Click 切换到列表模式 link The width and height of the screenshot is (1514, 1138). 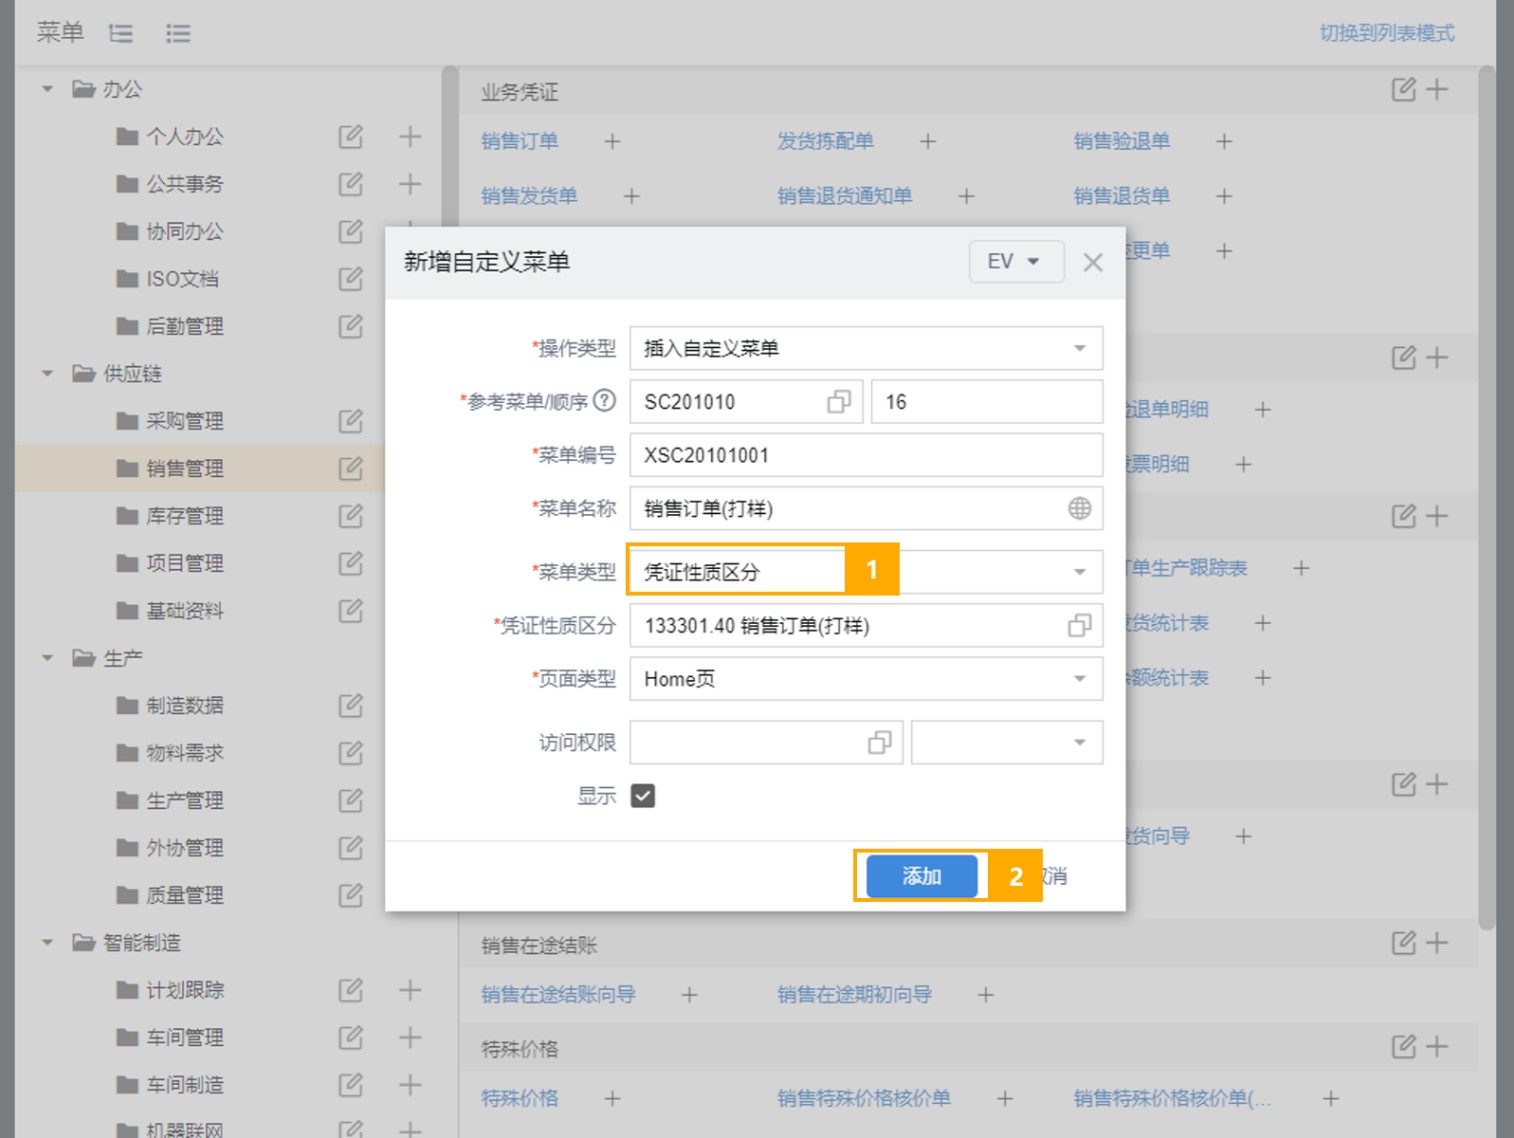pos(1387,33)
